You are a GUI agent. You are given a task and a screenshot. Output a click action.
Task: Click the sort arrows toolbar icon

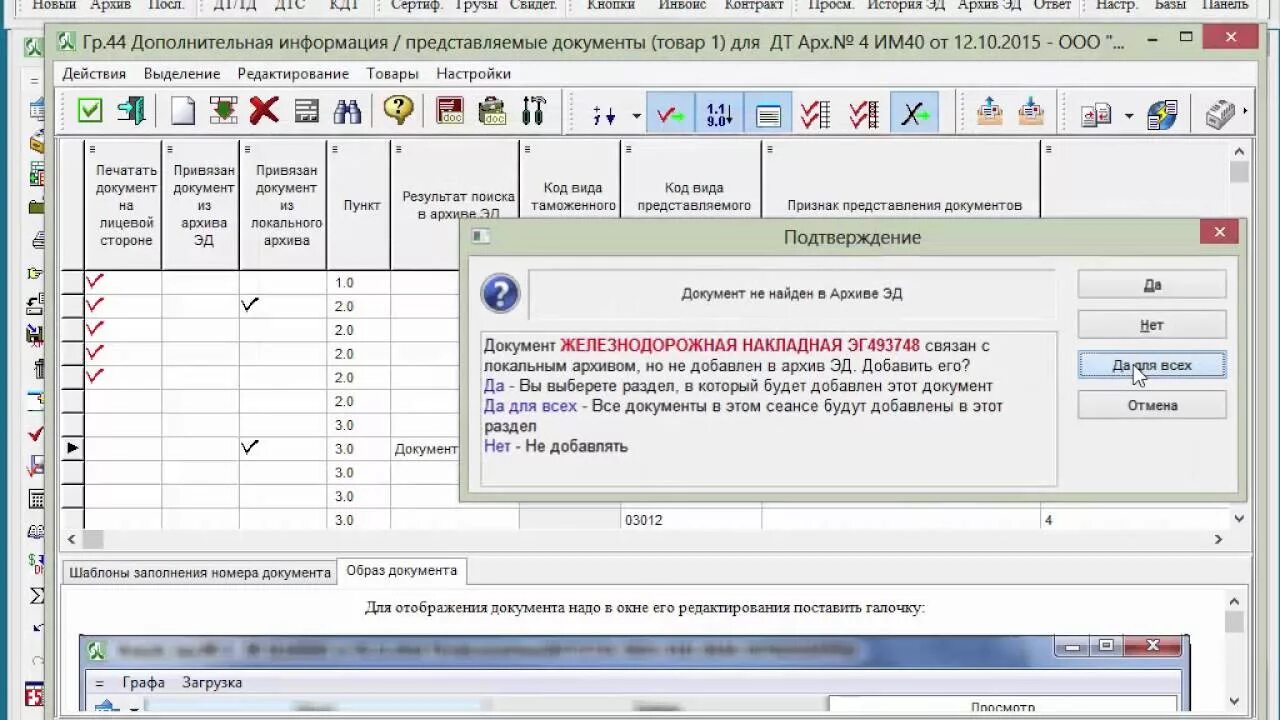tap(604, 114)
